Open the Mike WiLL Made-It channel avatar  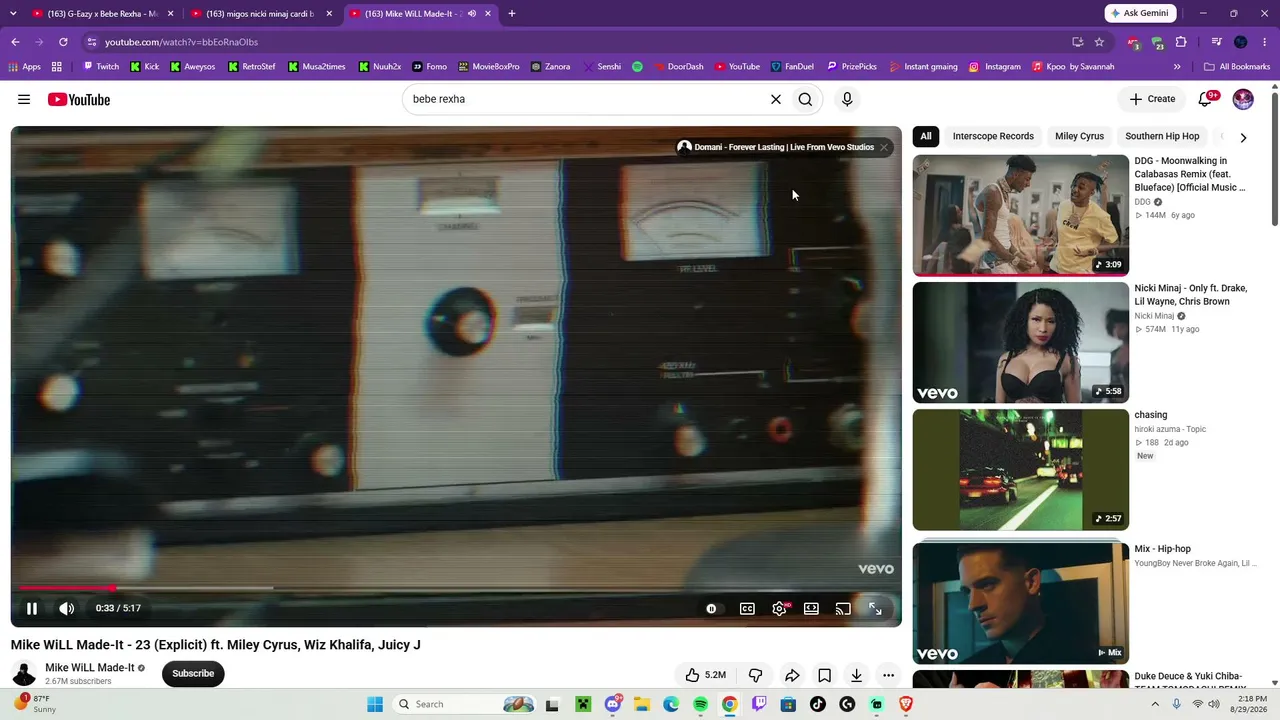point(24,673)
